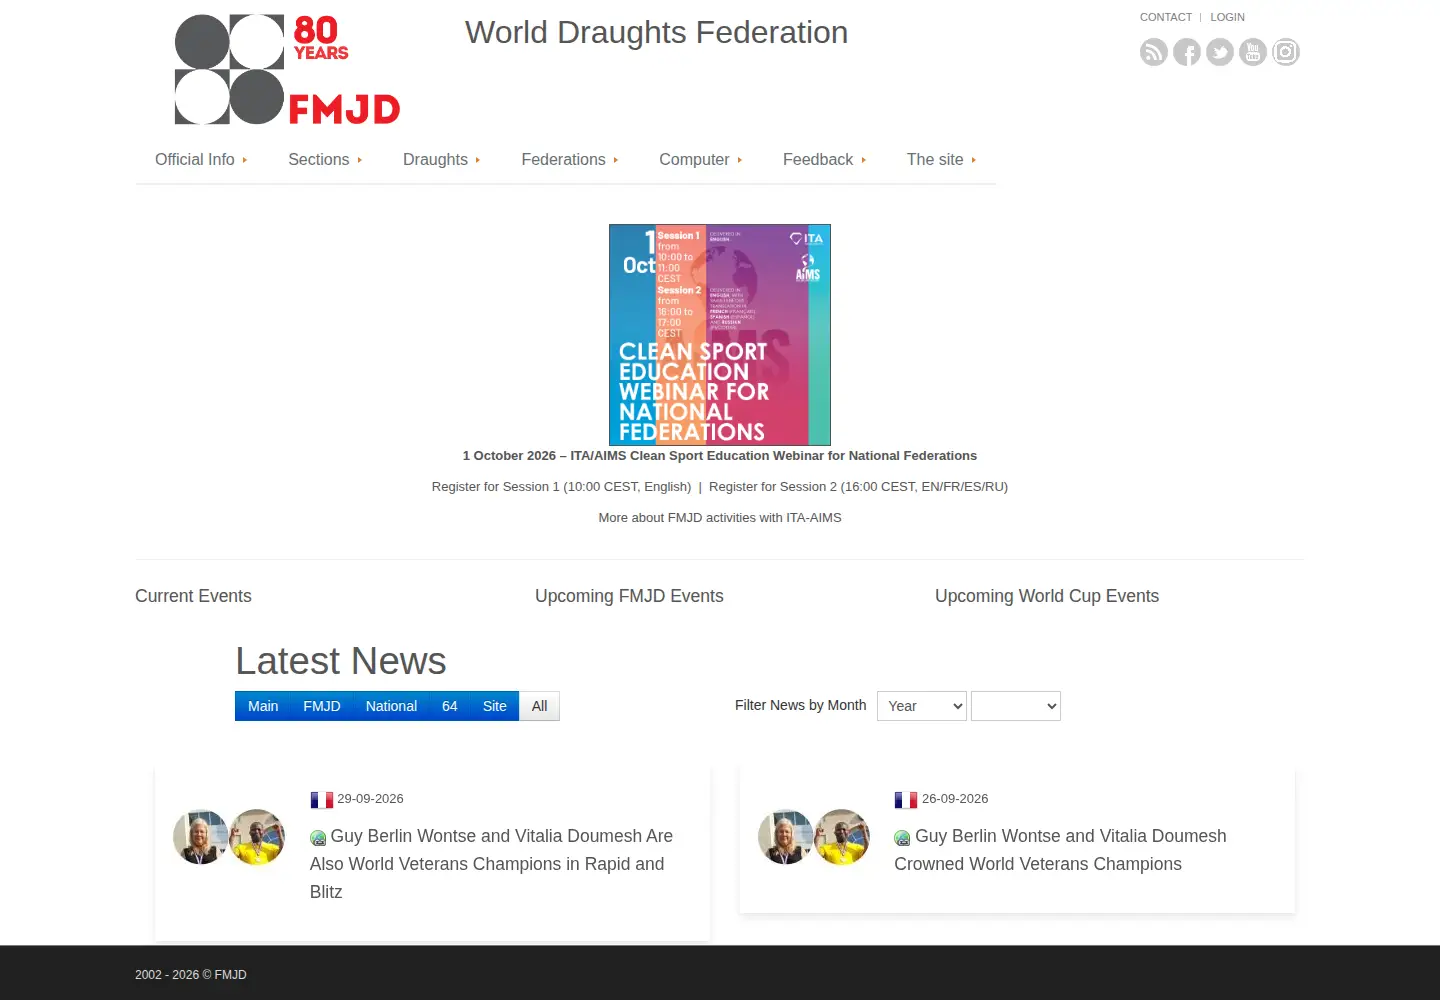Open the Year filter dropdown
This screenshot has height=1000, width=1440.
922,706
